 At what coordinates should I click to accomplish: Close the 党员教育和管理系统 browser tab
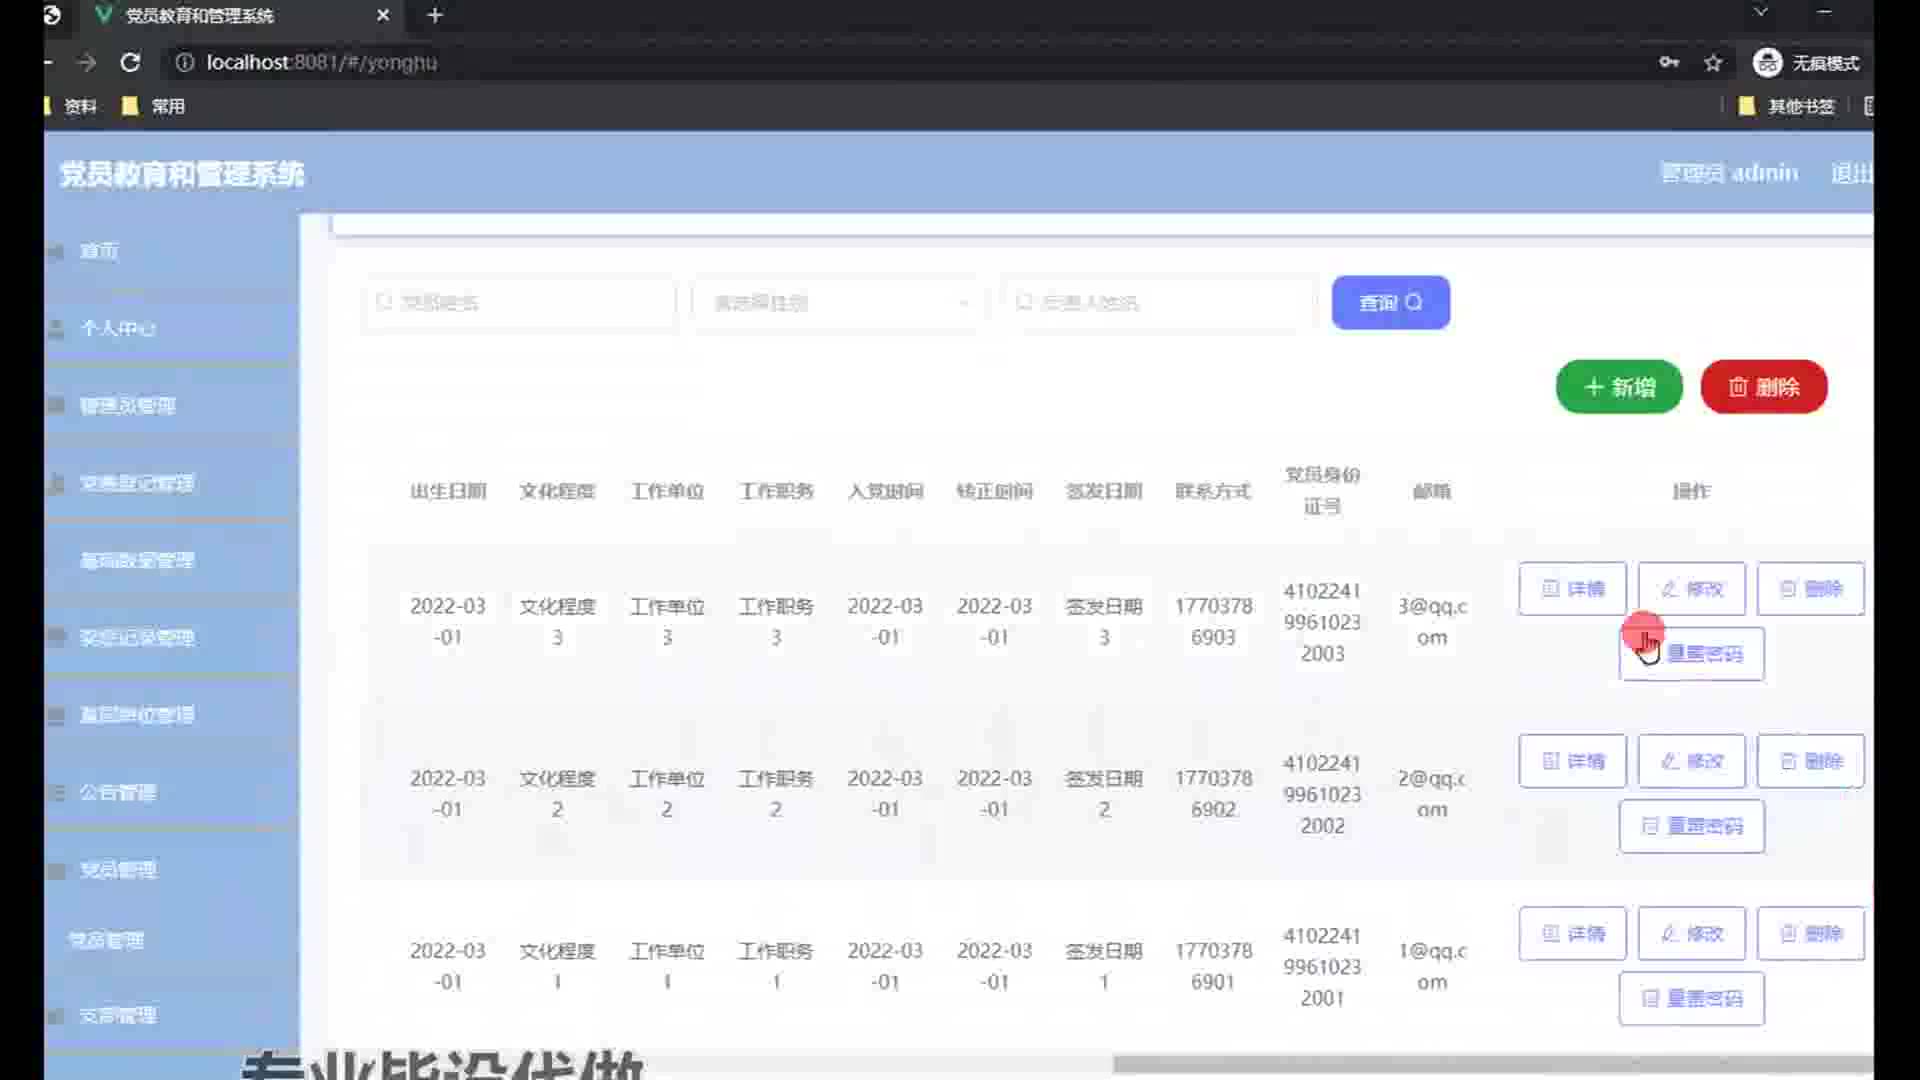(x=382, y=15)
